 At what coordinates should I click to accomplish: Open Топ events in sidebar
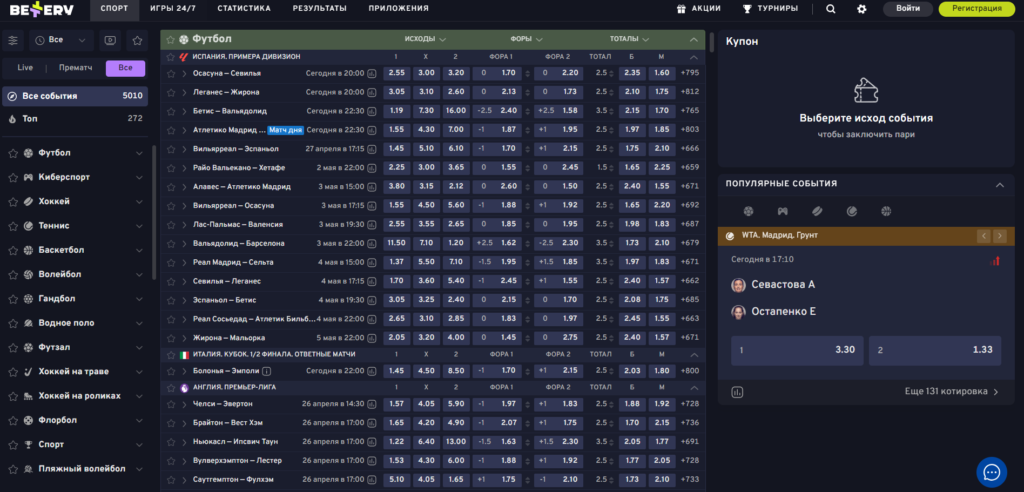tap(75, 119)
